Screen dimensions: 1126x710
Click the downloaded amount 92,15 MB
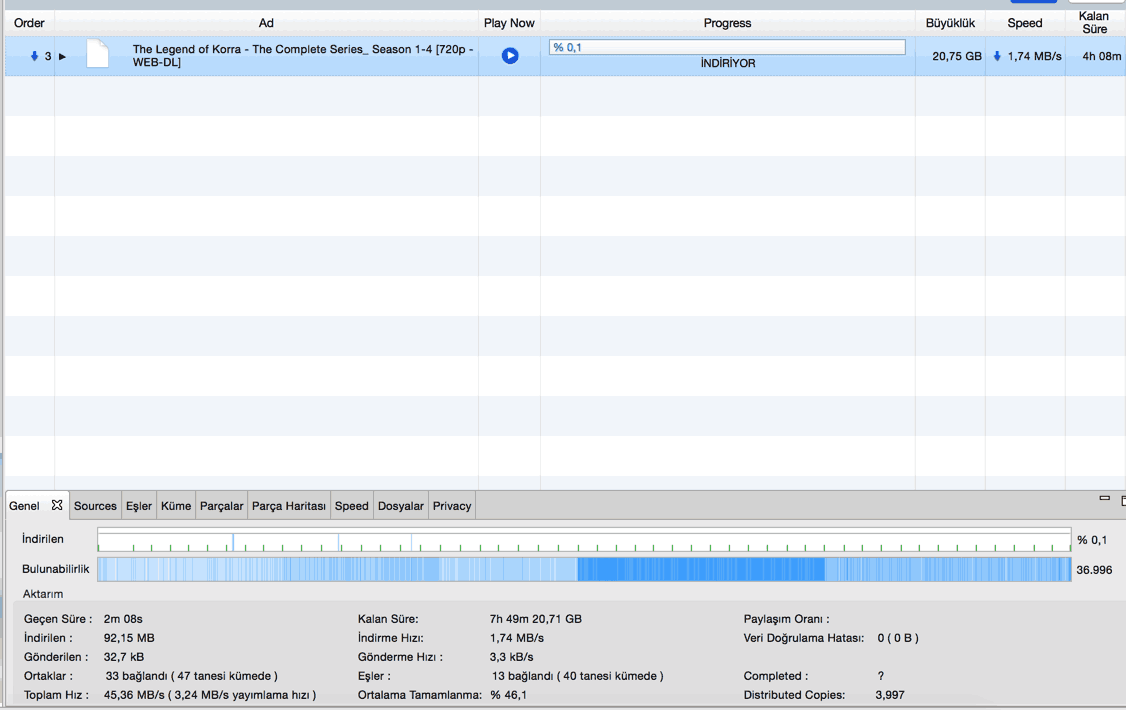point(129,637)
